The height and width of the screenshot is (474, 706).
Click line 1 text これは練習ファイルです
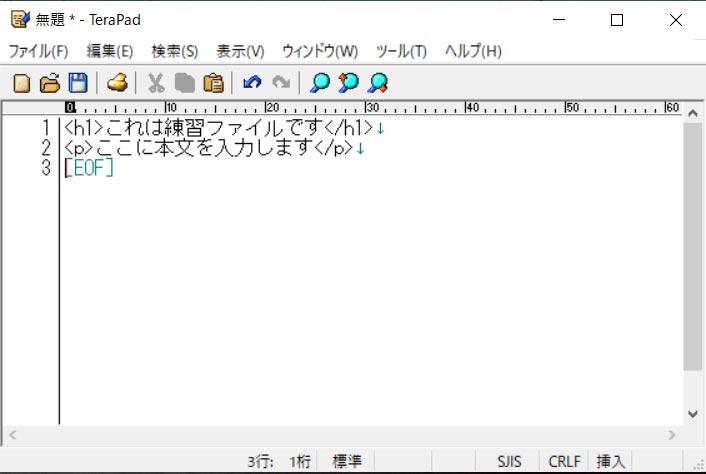(215, 128)
